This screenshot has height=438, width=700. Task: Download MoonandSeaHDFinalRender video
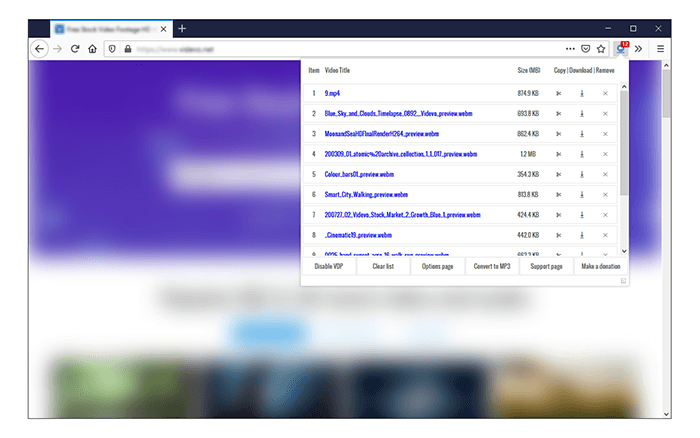pos(582,134)
